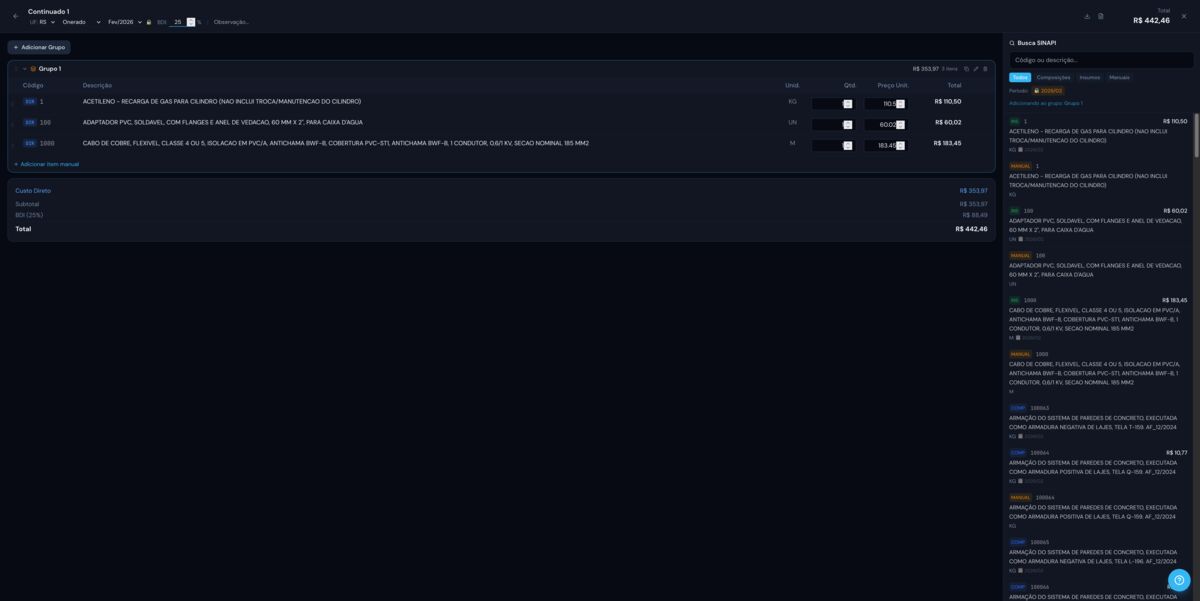Delete Grupo 1 with the trash icon

(985, 69)
